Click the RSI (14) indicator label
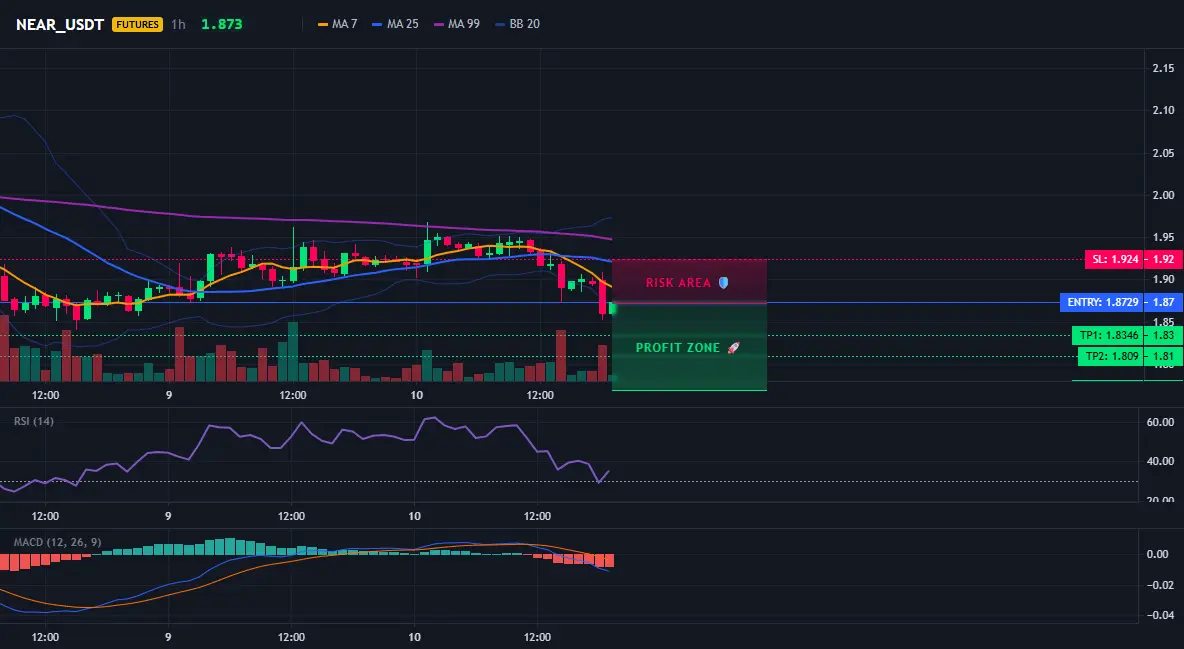 coord(34,421)
